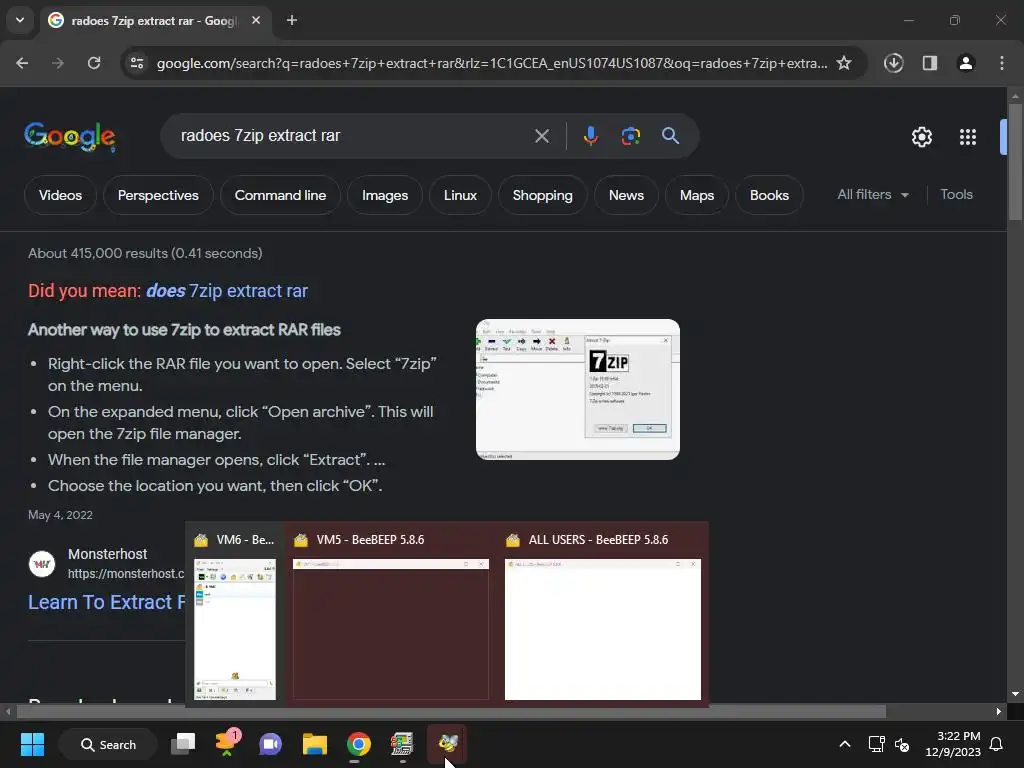Click the Google logo

click(70, 136)
